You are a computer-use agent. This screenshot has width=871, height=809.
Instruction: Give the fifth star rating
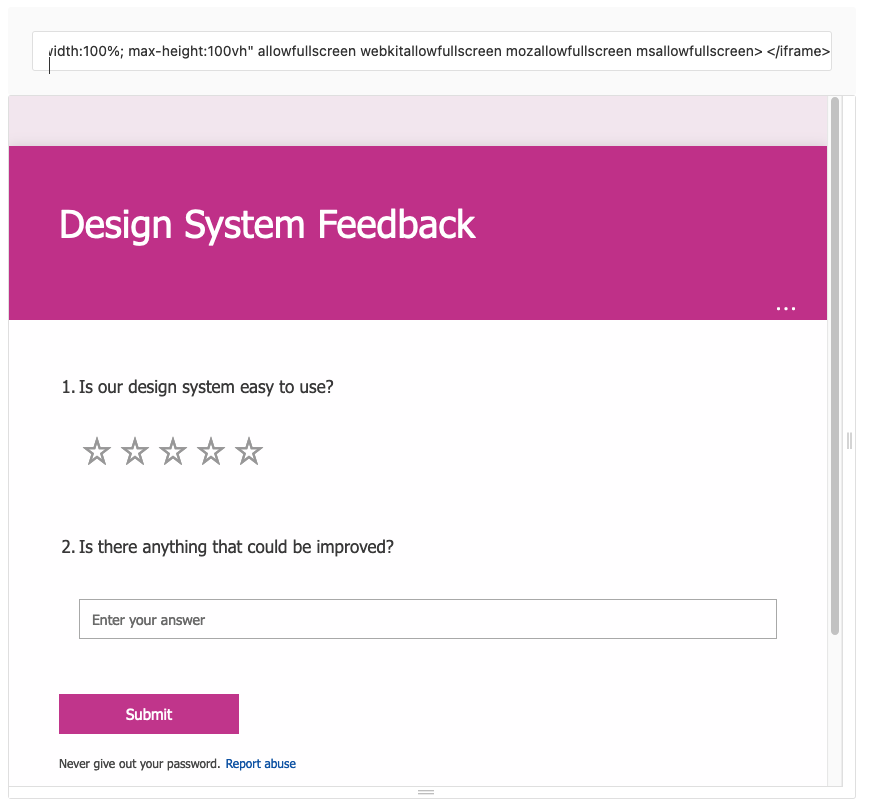249,451
